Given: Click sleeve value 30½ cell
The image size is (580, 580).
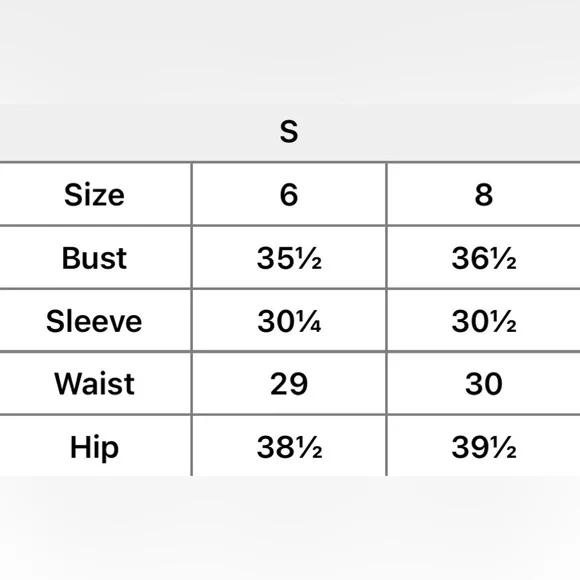Looking at the screenshot, I should coord(484,320).
